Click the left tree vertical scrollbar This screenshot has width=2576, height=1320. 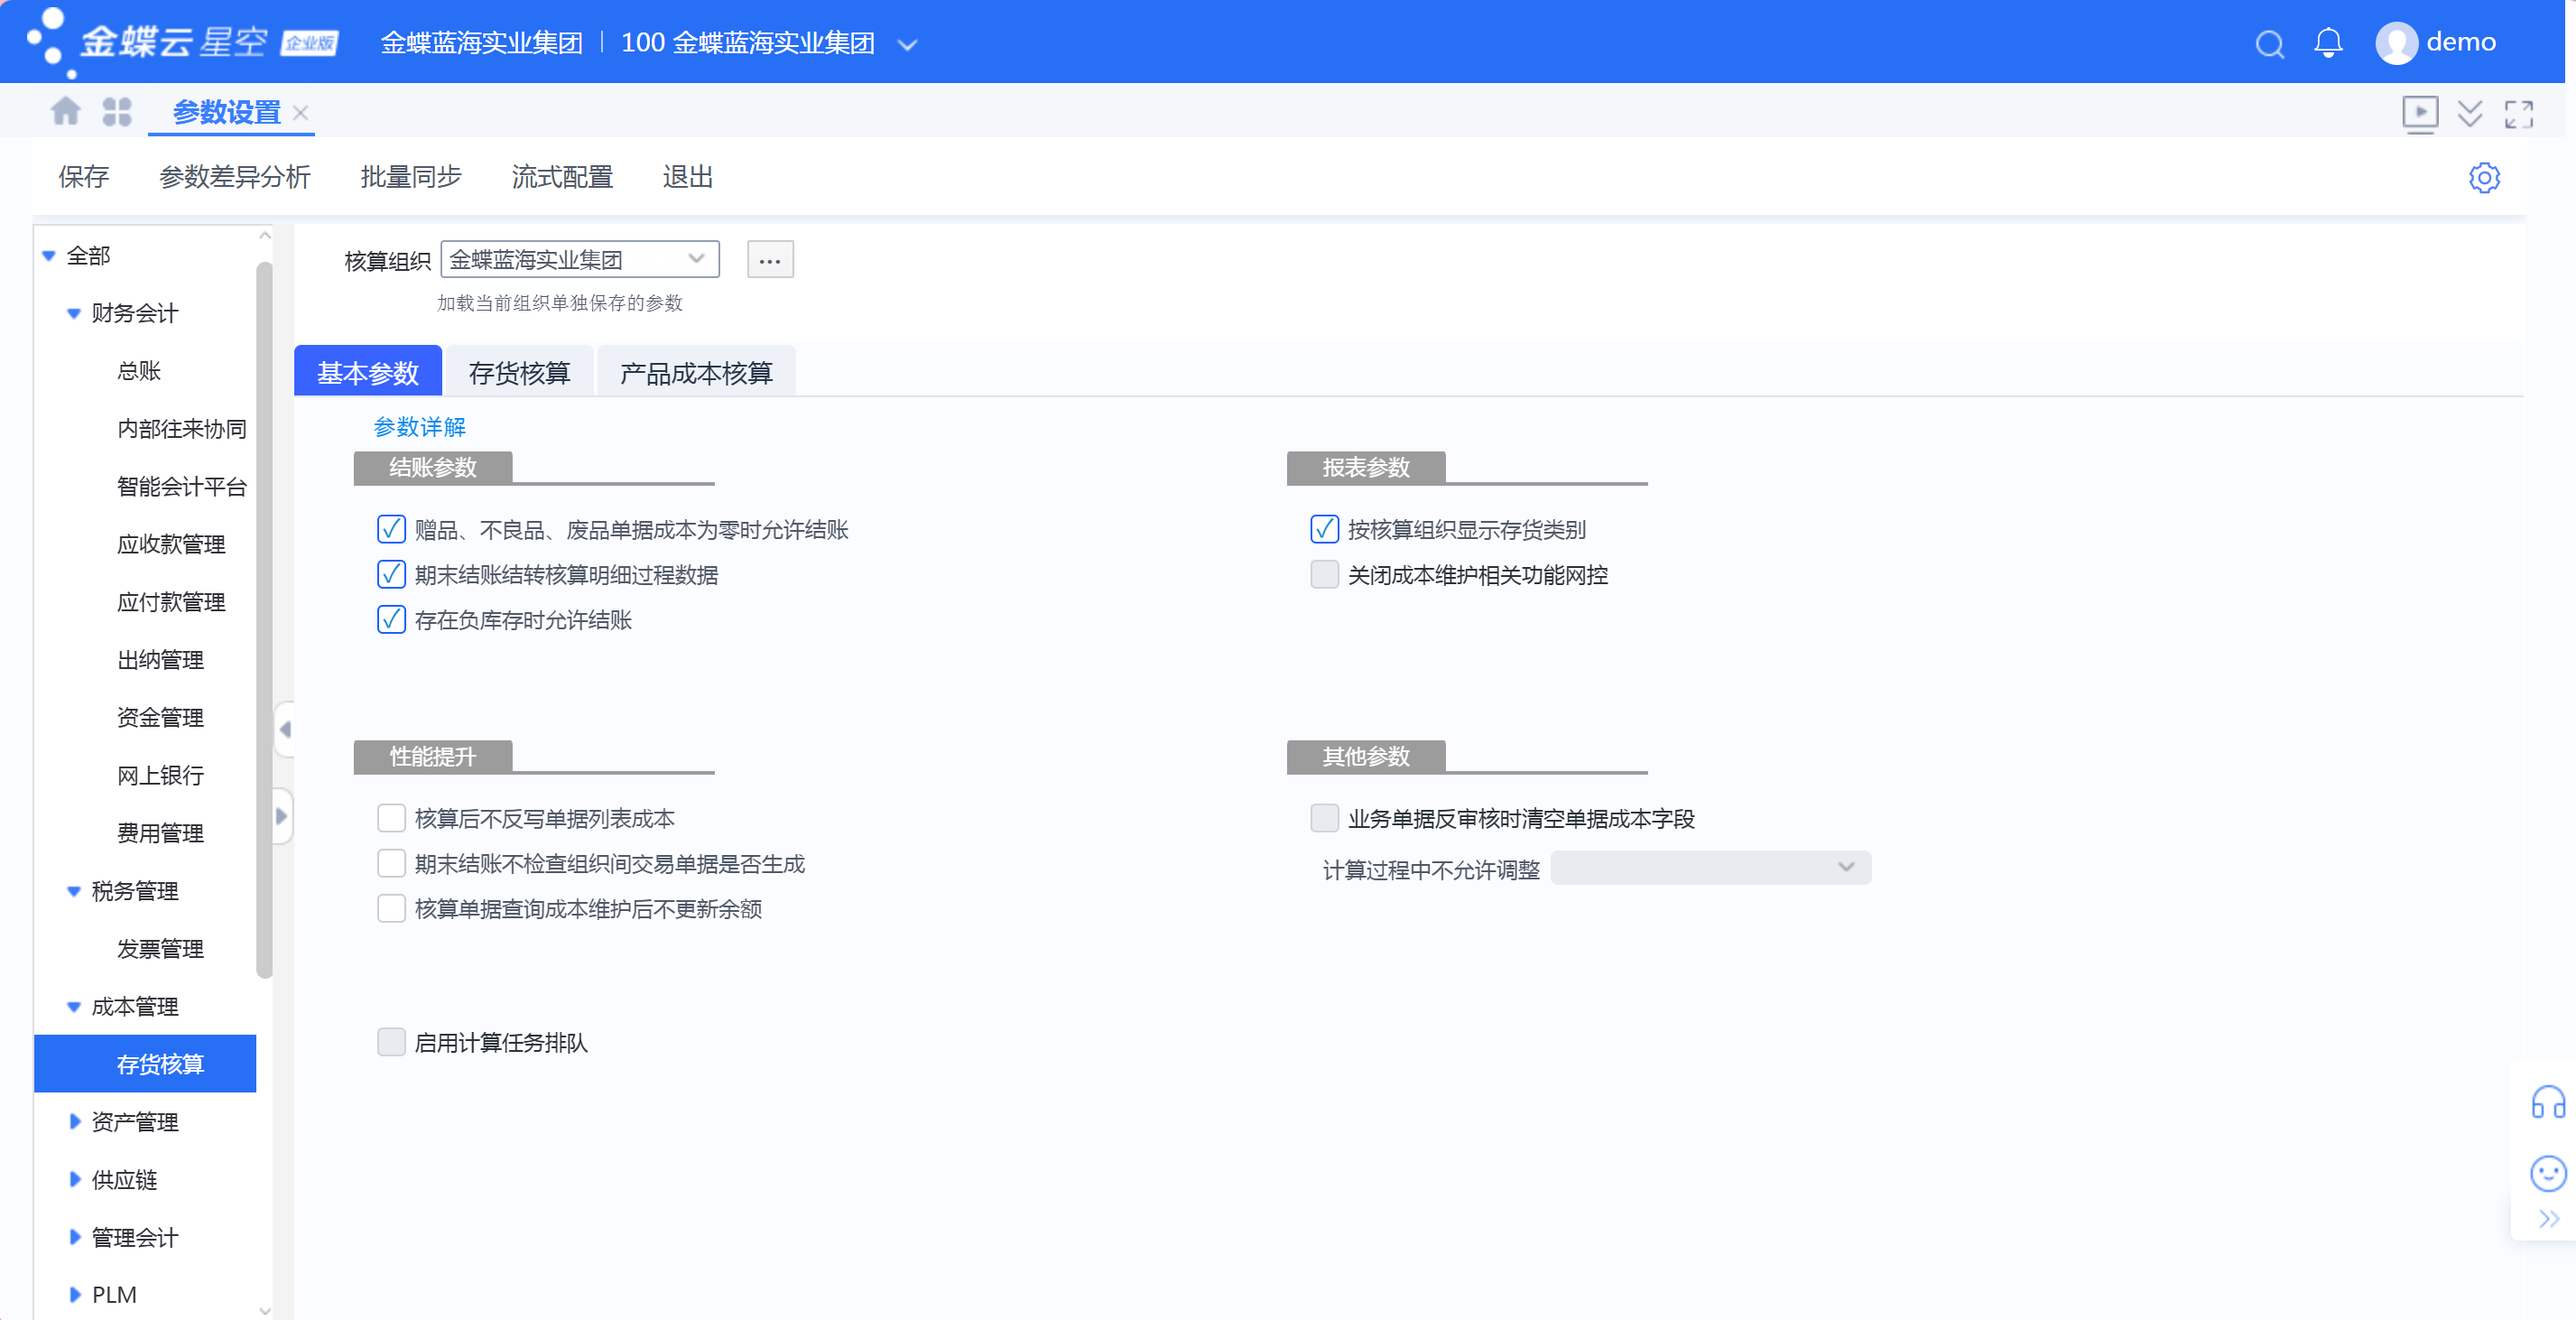coord(264,620)
